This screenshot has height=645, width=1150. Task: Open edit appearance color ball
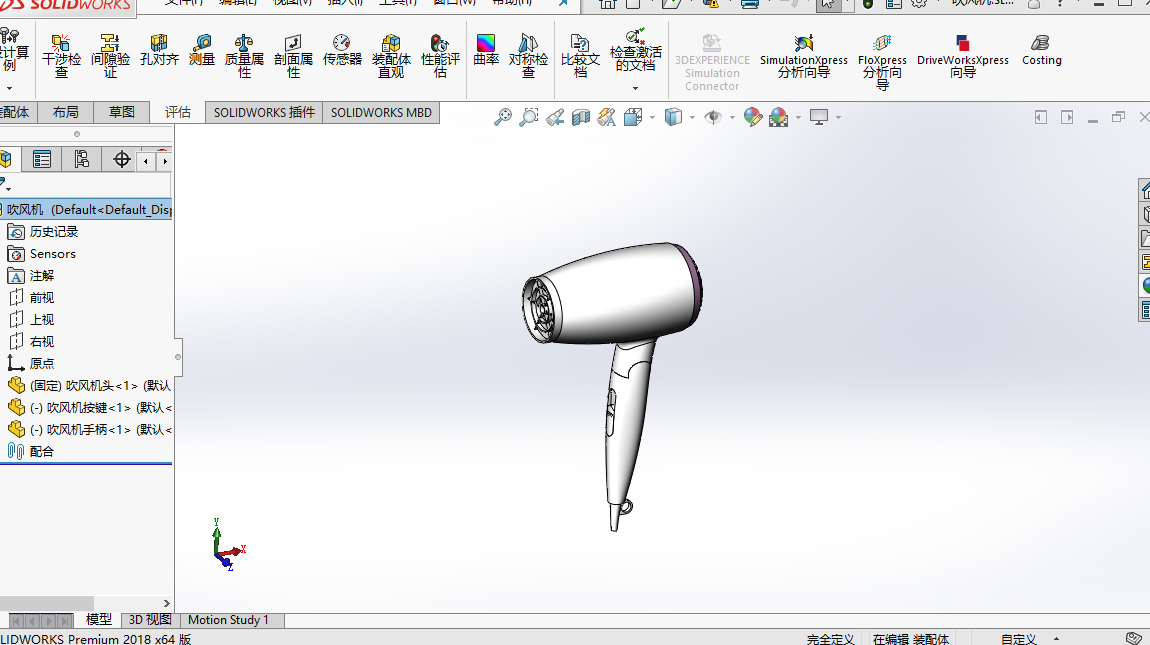(x=752, y=117)
